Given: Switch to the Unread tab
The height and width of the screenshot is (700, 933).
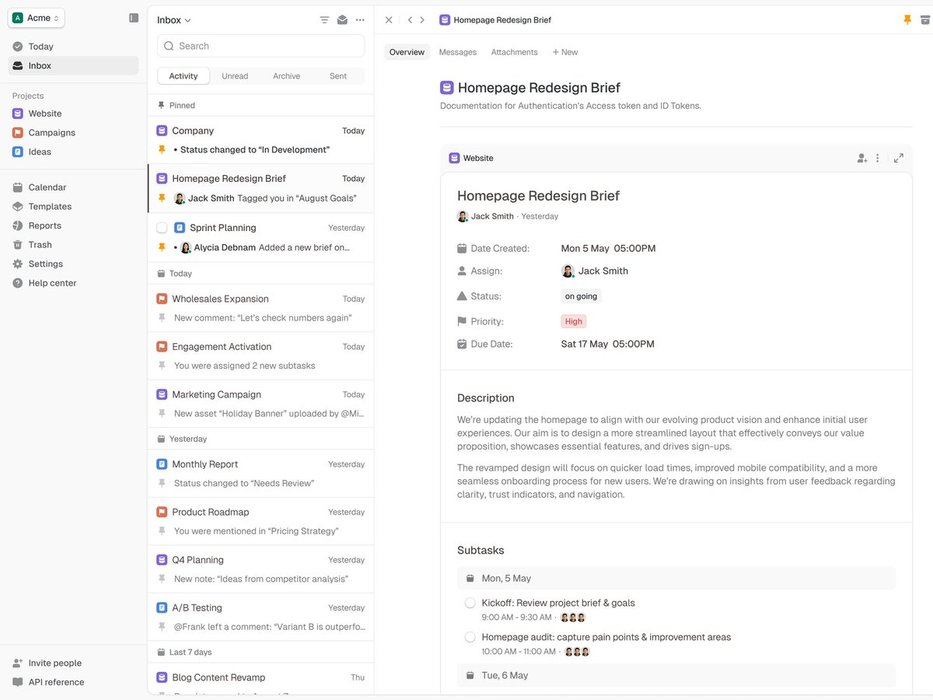Looking at the screenshot, I should coord(235,76).
